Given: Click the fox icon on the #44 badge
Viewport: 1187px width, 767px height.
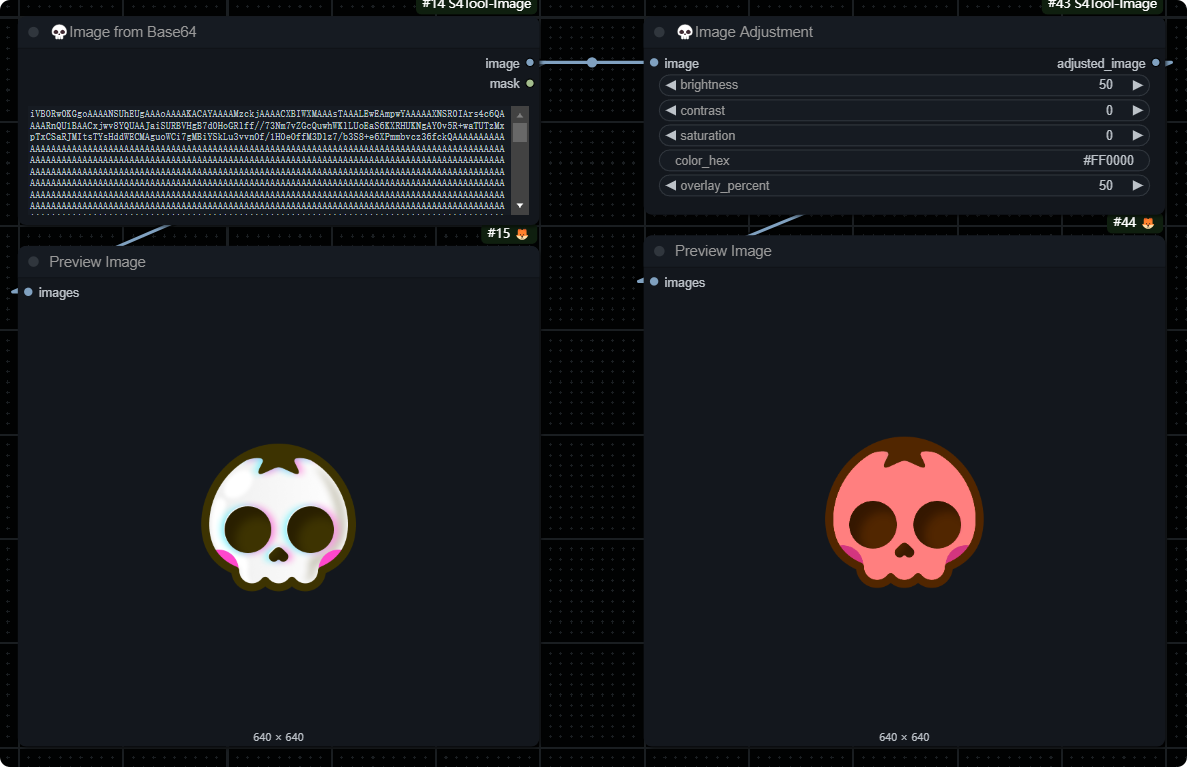Looking at the screenshot, I should [x=1148, y=223].
